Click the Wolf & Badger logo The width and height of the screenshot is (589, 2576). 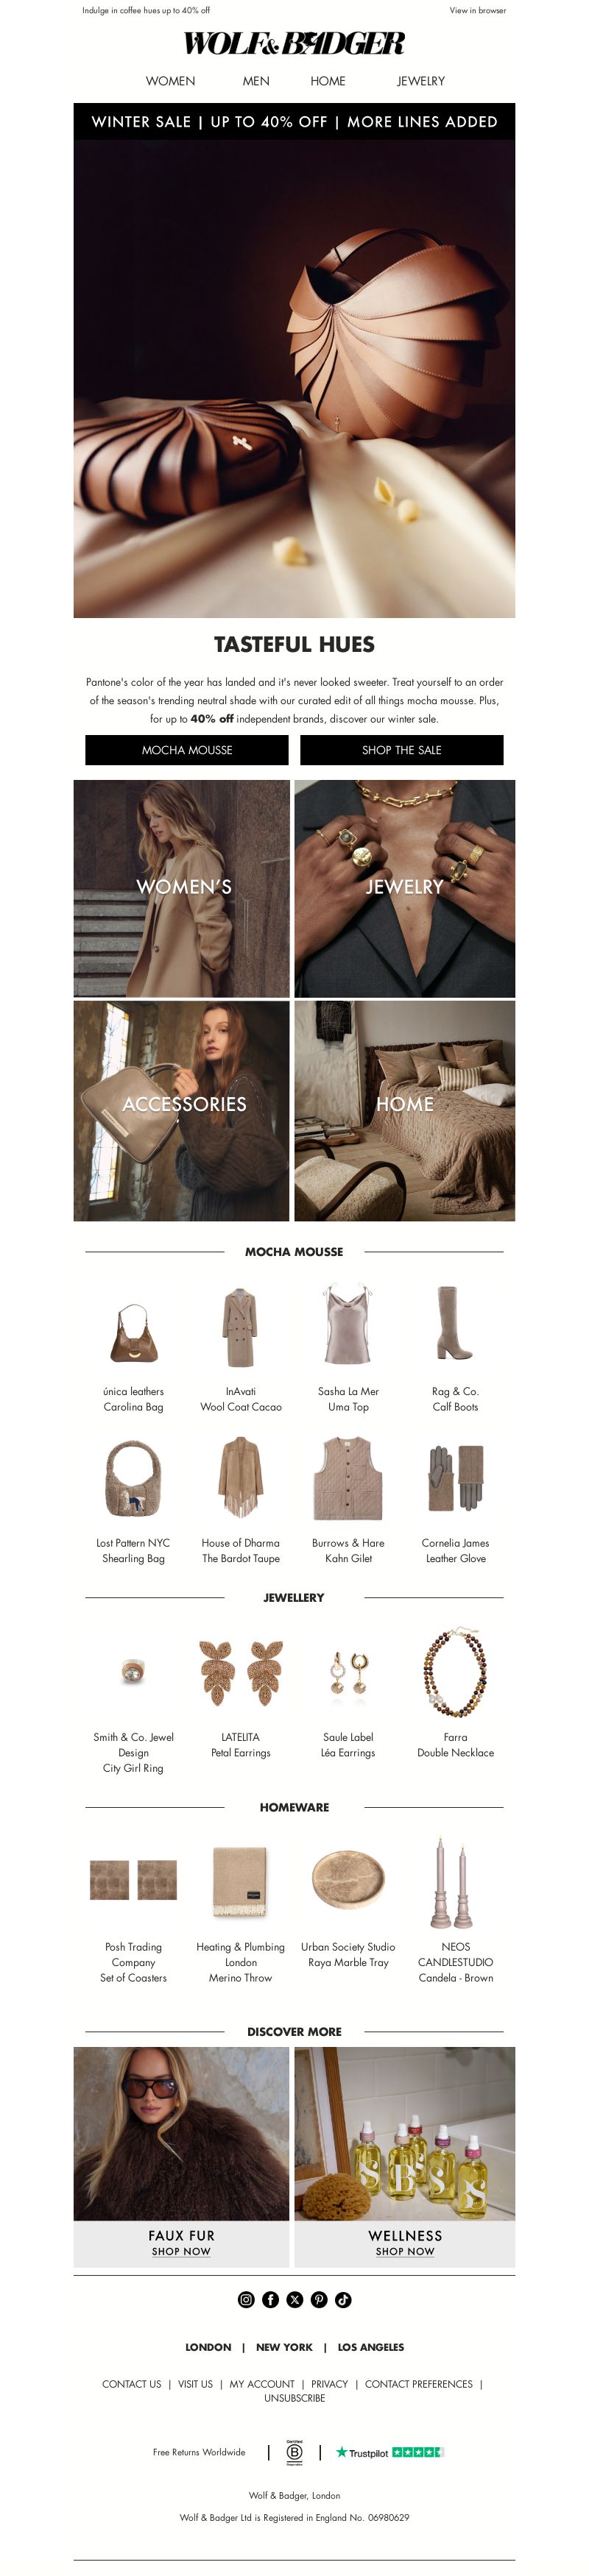(x=294, y=43)
